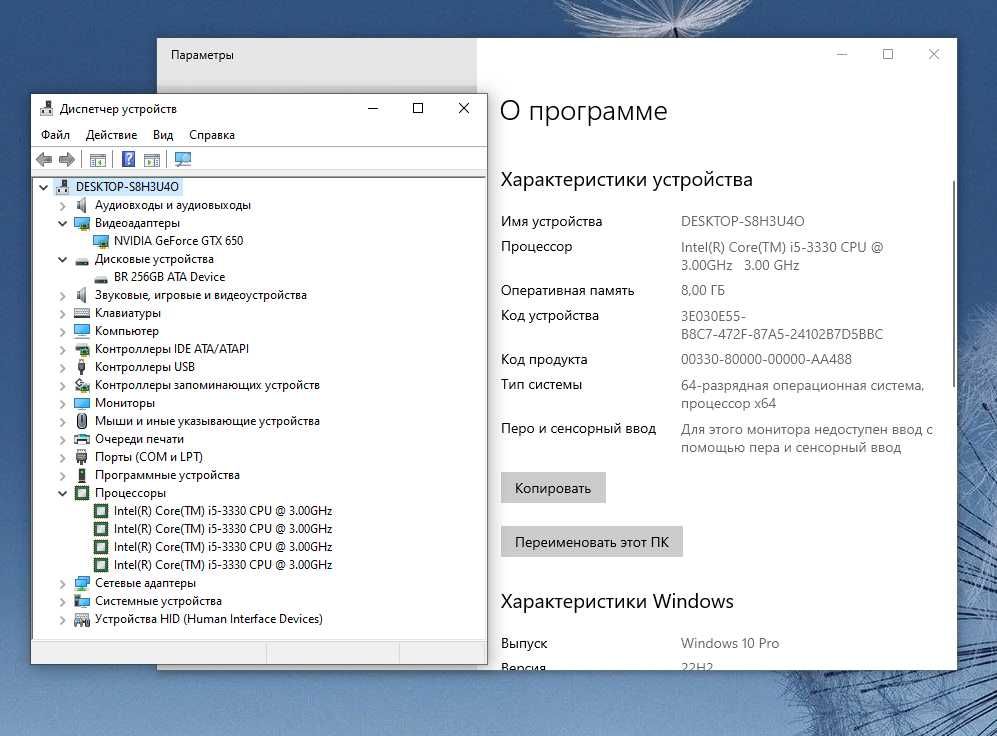Image resolution: width=997 pixels, height=736 pixels.
Task: Click the Устройства HID icon
Action: (x=81, y=619)
